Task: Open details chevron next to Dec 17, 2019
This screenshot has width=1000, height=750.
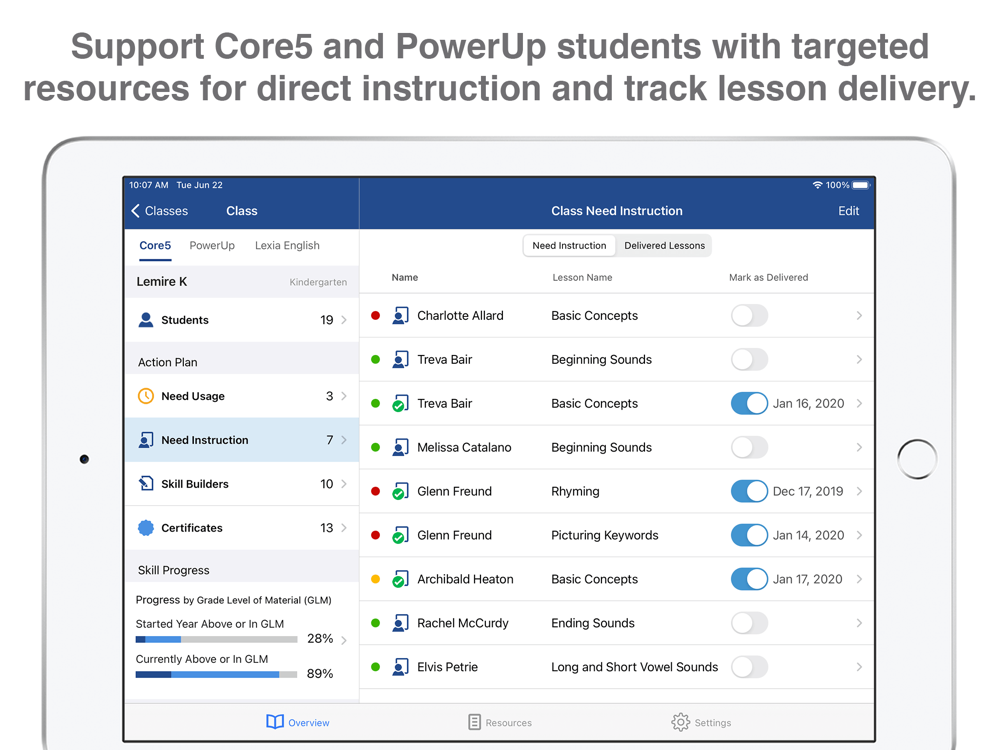Action: coord(859,491)
